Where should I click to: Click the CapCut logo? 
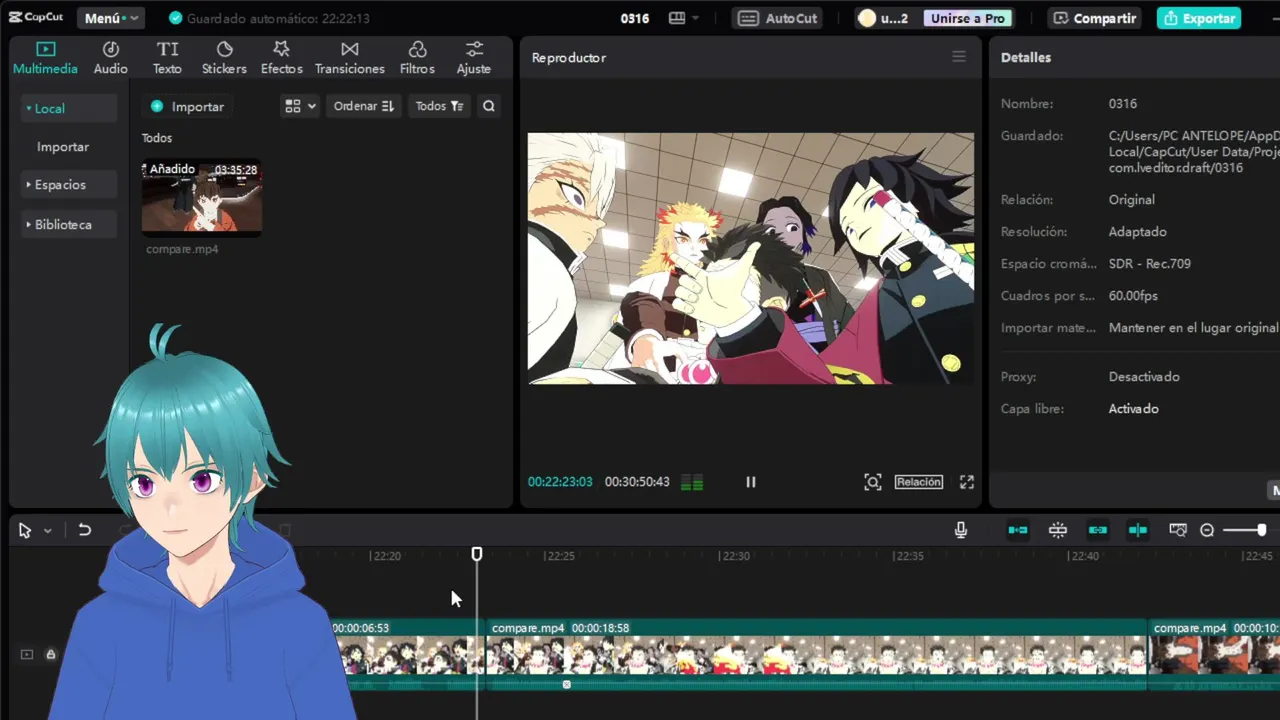pos(36,18)
